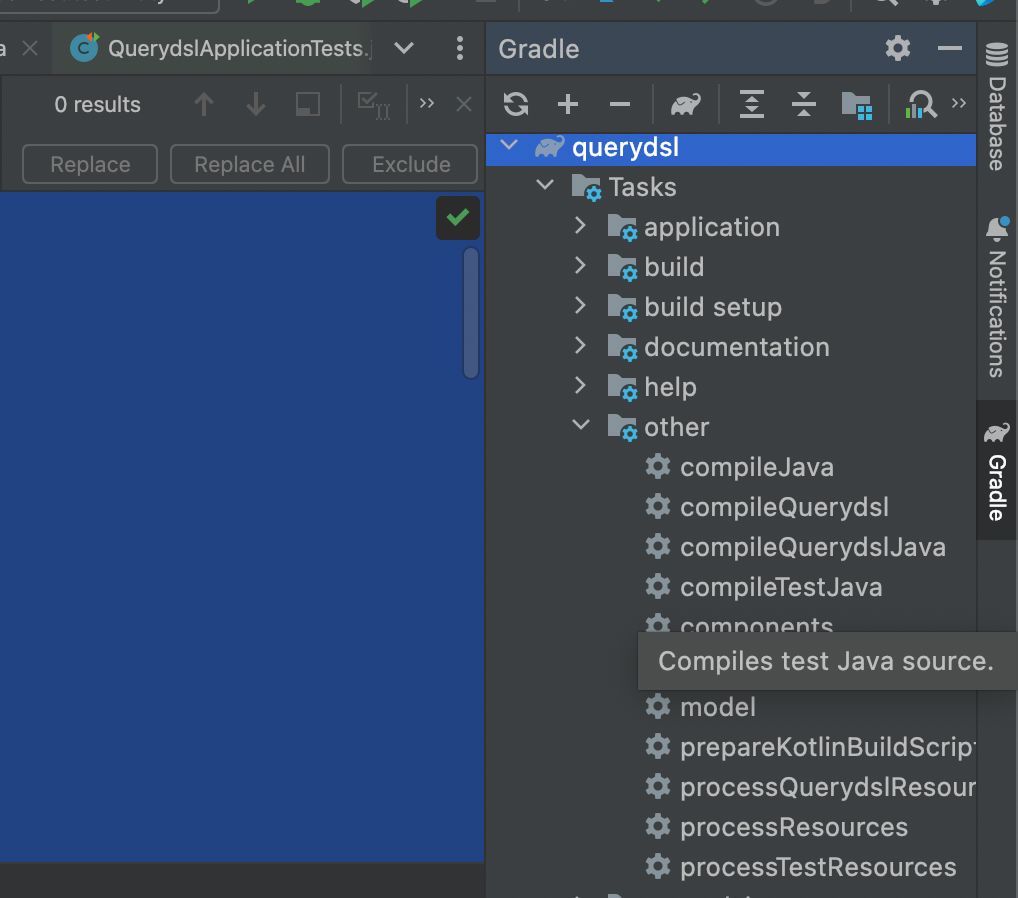Open the Notifications side tab
Image resolution: width=1018 pixels, height=898 pixels.
click(997, 298)
